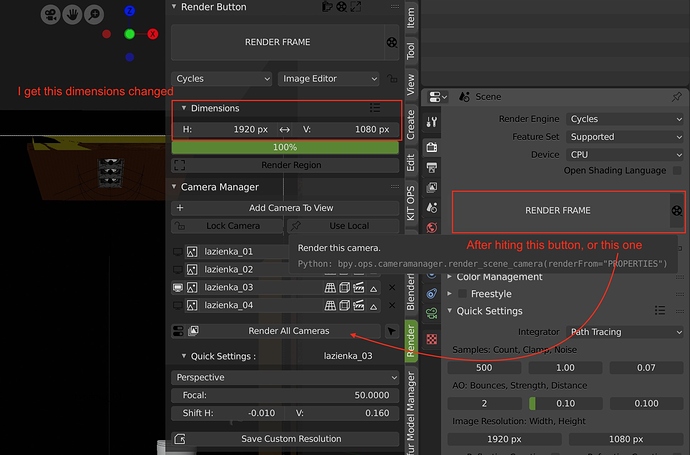The height and width of the screenshot is (455, 690).
Task: Snap view to the Z axis gizmo
Action: pyautogui.click(x=129, y=11)
